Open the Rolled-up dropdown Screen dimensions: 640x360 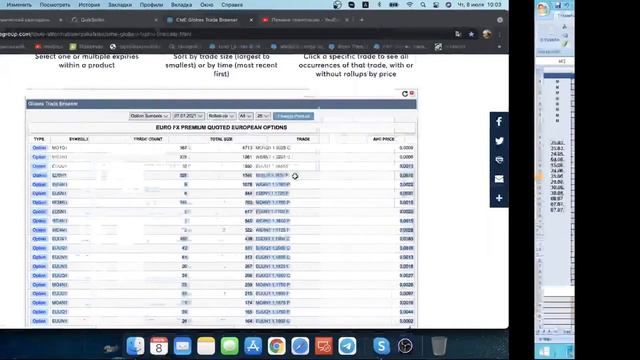(x=221, y=116)
